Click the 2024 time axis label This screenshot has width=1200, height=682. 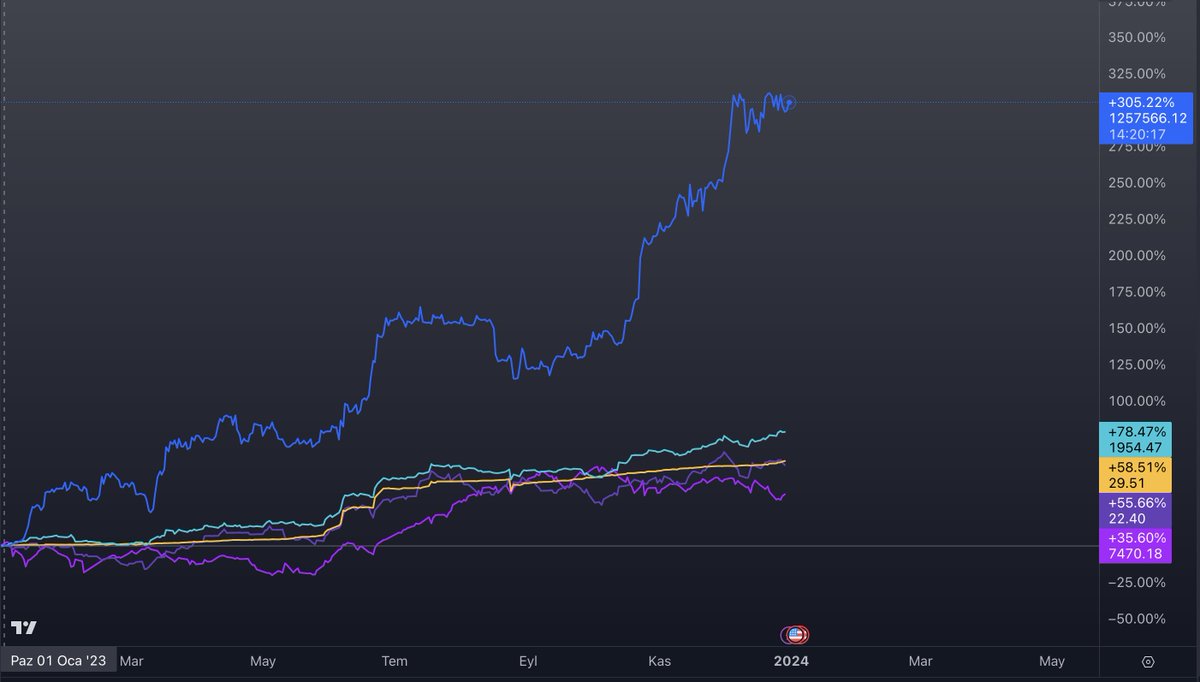tap(791, 661)
